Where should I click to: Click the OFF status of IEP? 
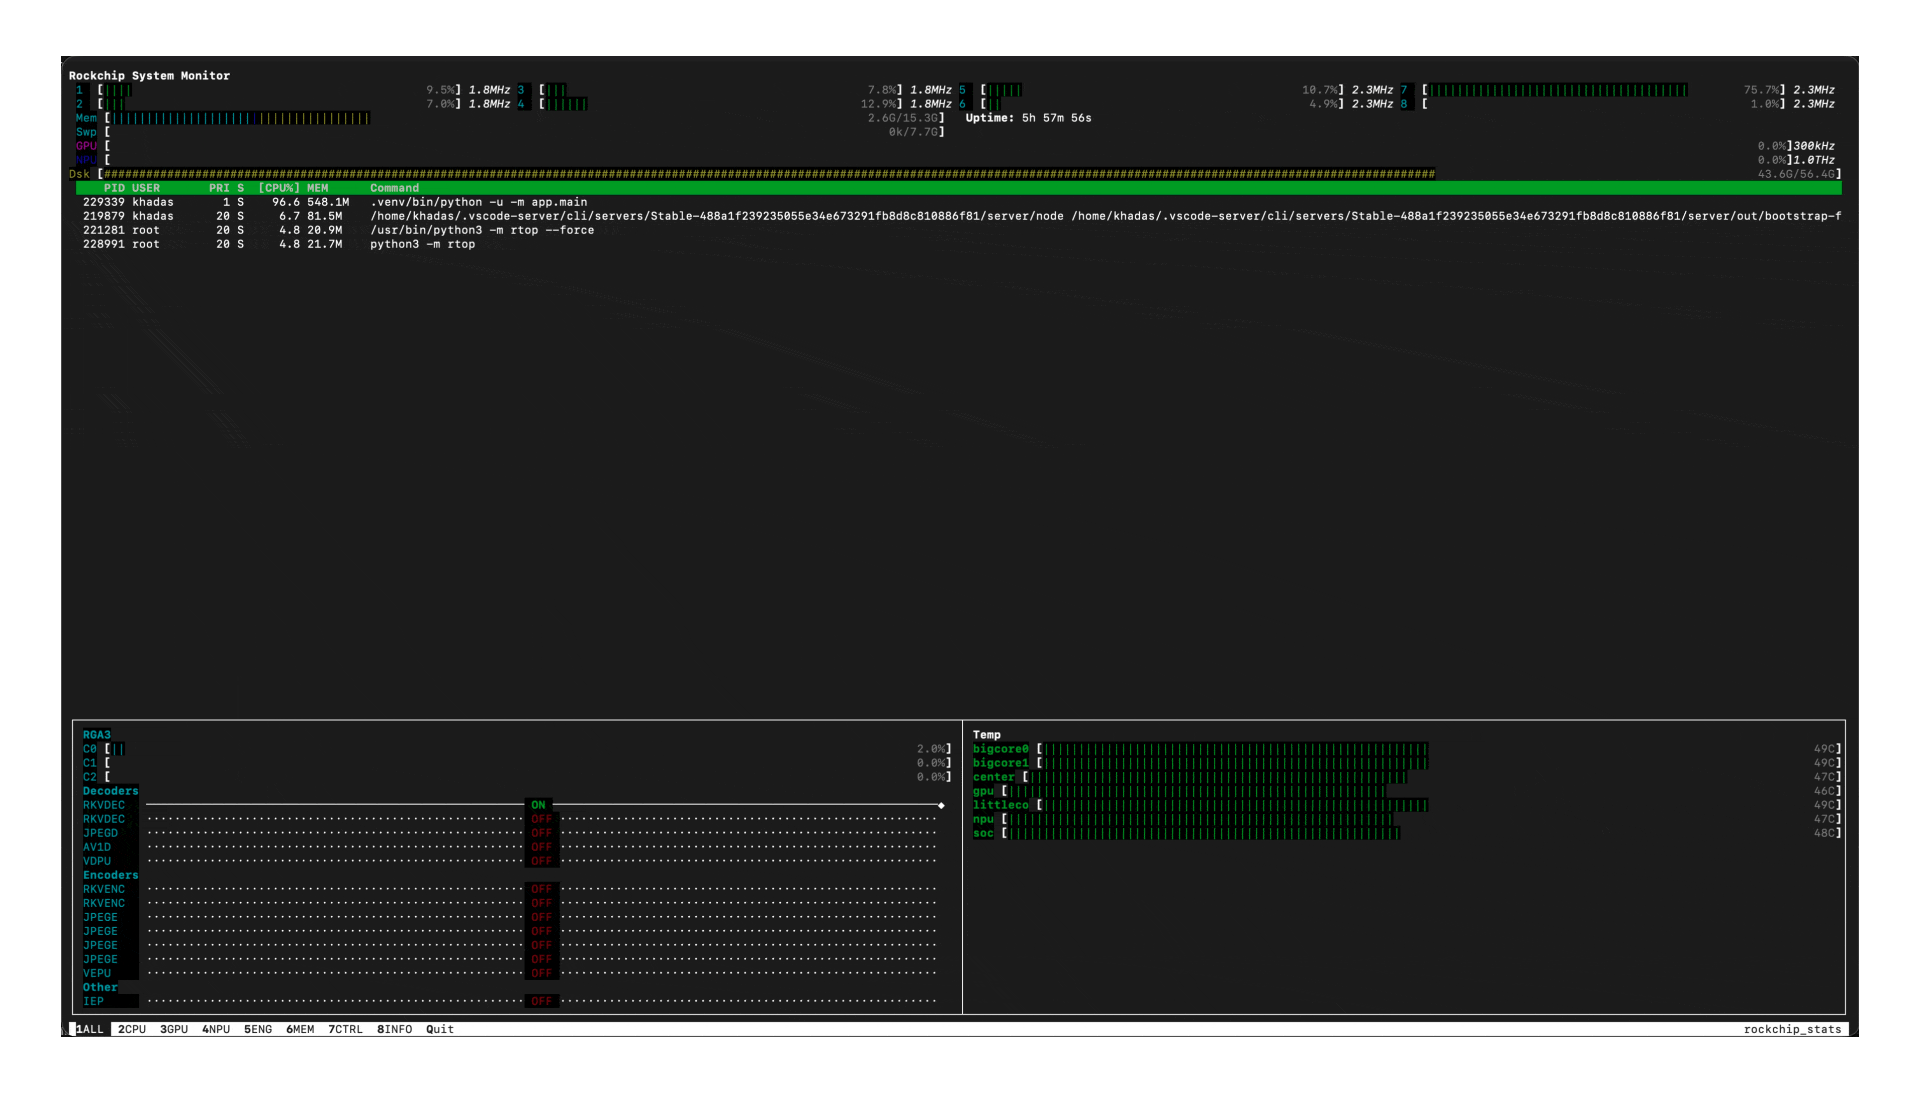pyautogui.click(x=542, y=1001)
